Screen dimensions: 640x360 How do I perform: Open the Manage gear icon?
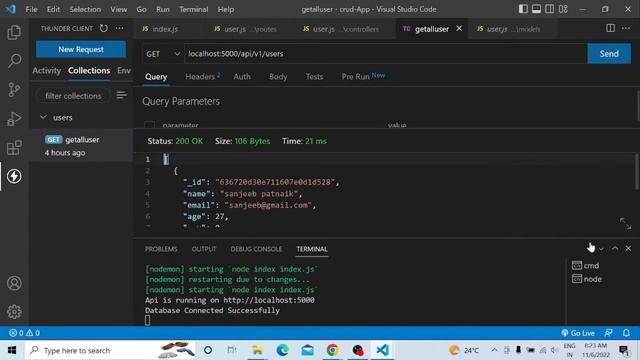click(x=14, y=312)
